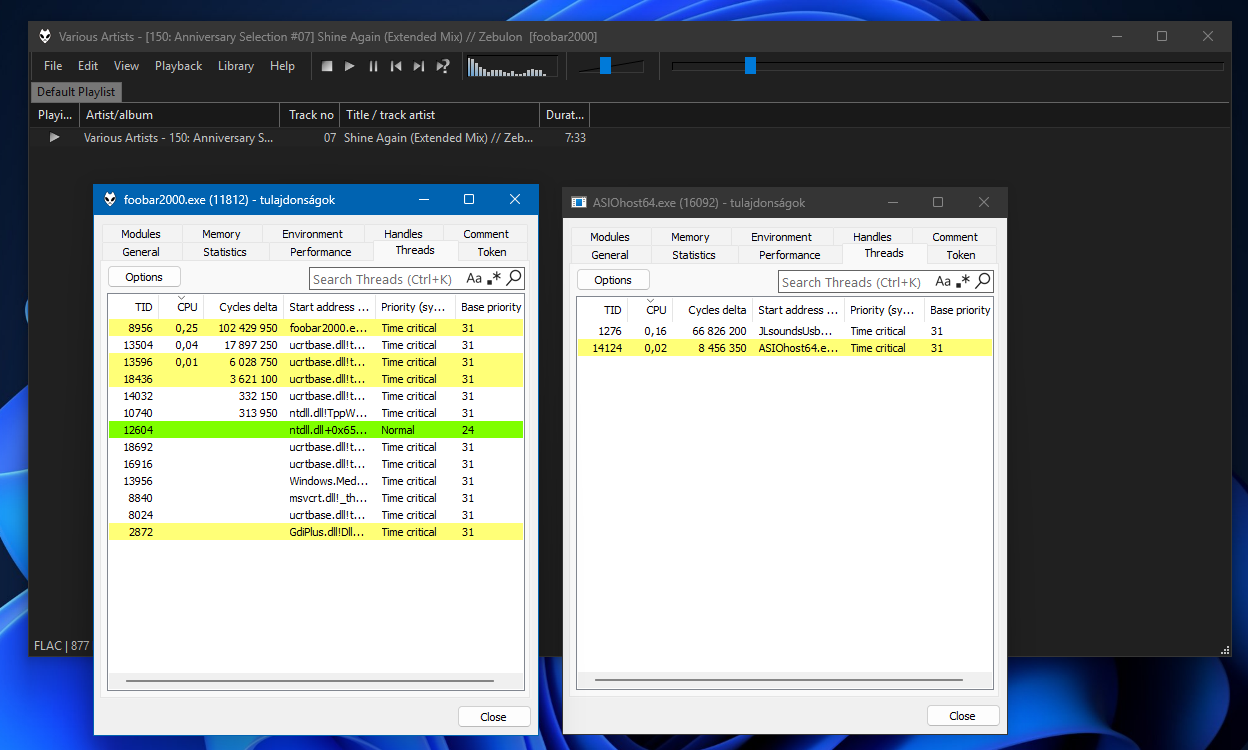Screen dimensions: 1248x750
Task: Skip to previous track
Action: 396,66
